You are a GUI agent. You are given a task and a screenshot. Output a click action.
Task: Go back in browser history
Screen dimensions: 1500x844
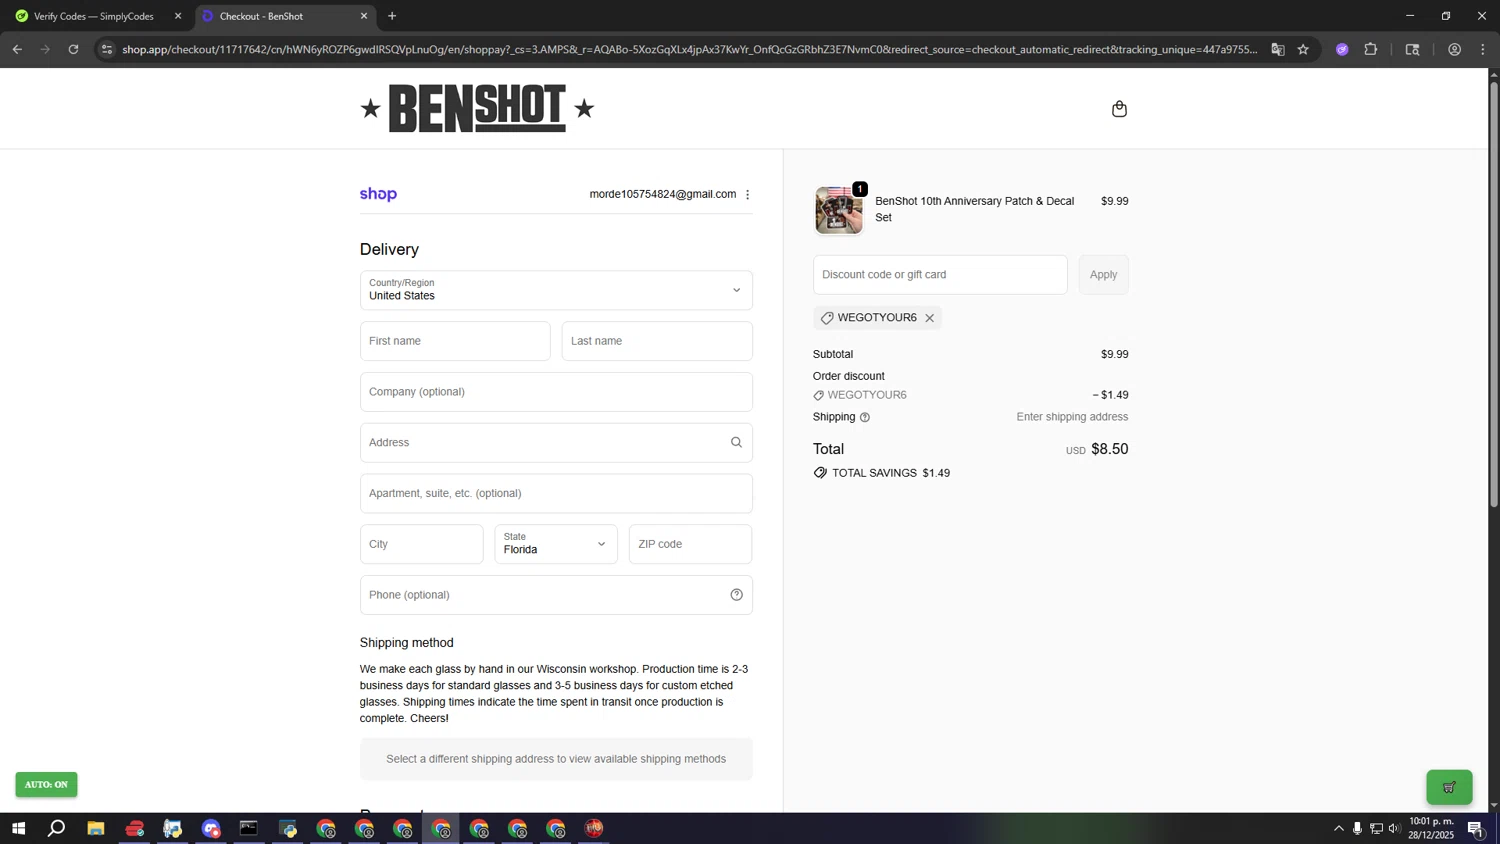click(17, 49)
